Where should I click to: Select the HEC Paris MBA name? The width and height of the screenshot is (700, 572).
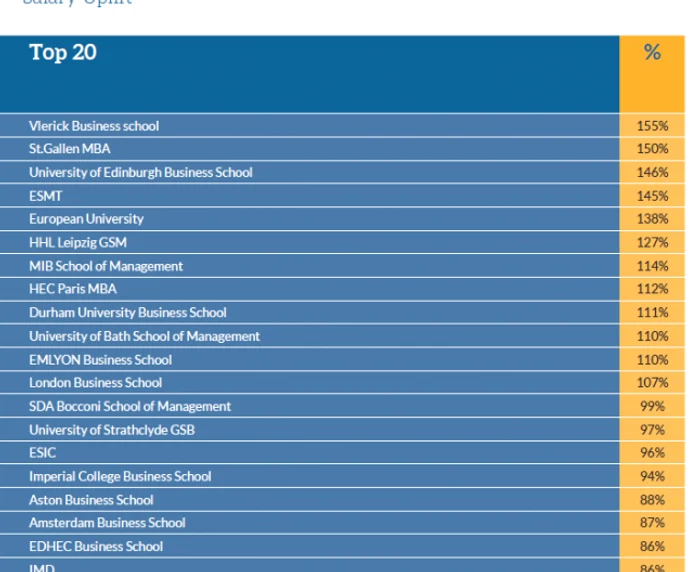[x=73, y=289]
